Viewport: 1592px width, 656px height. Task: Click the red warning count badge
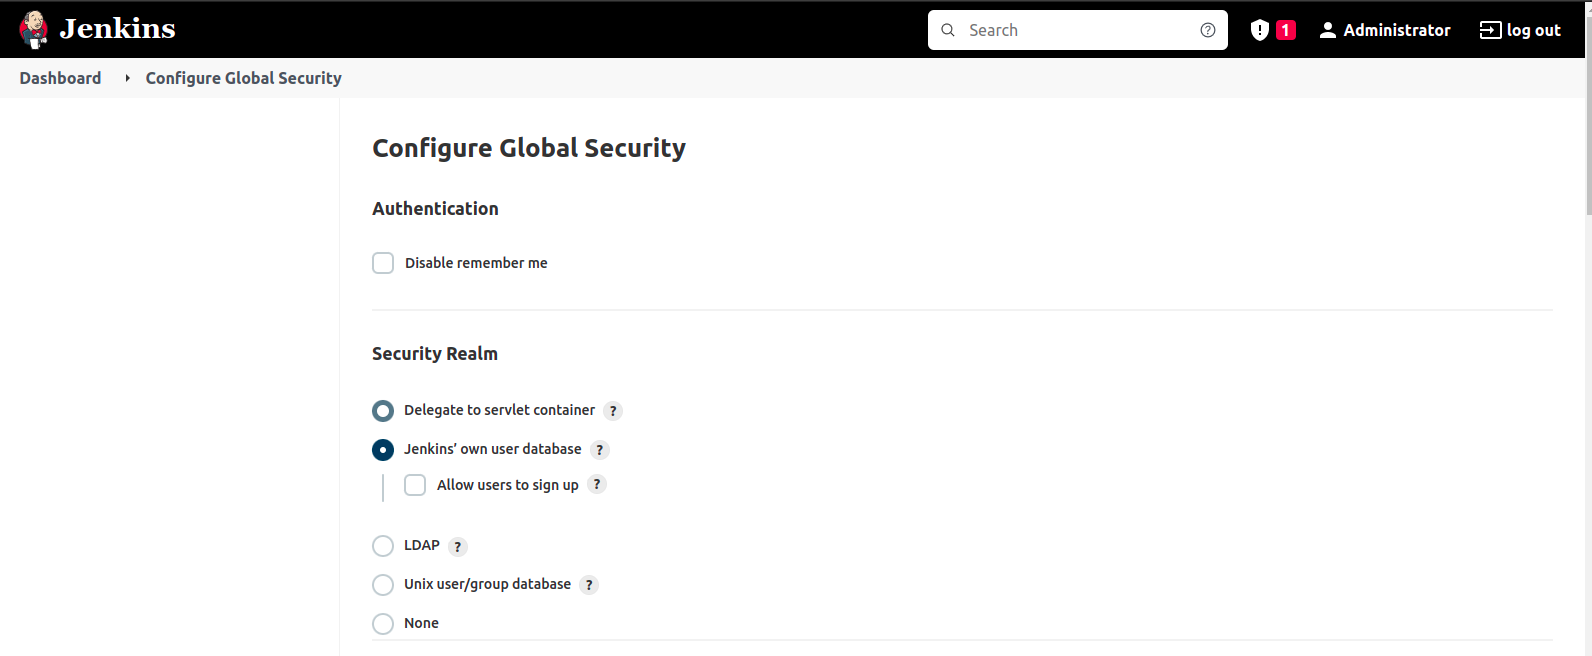pyautogui.click(x=1286, y=30)
